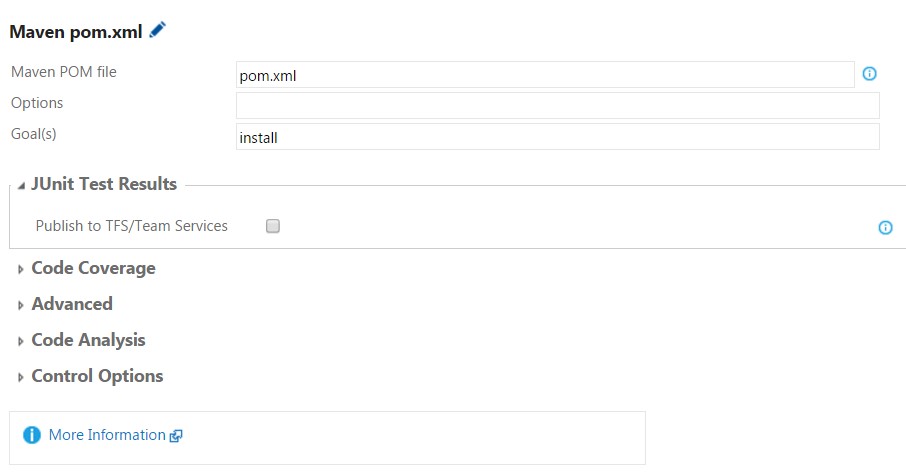The width and height of the screenshot is (906, 473).
Task: Click the Goal(s) field containing install
Action: coord(558,137)
